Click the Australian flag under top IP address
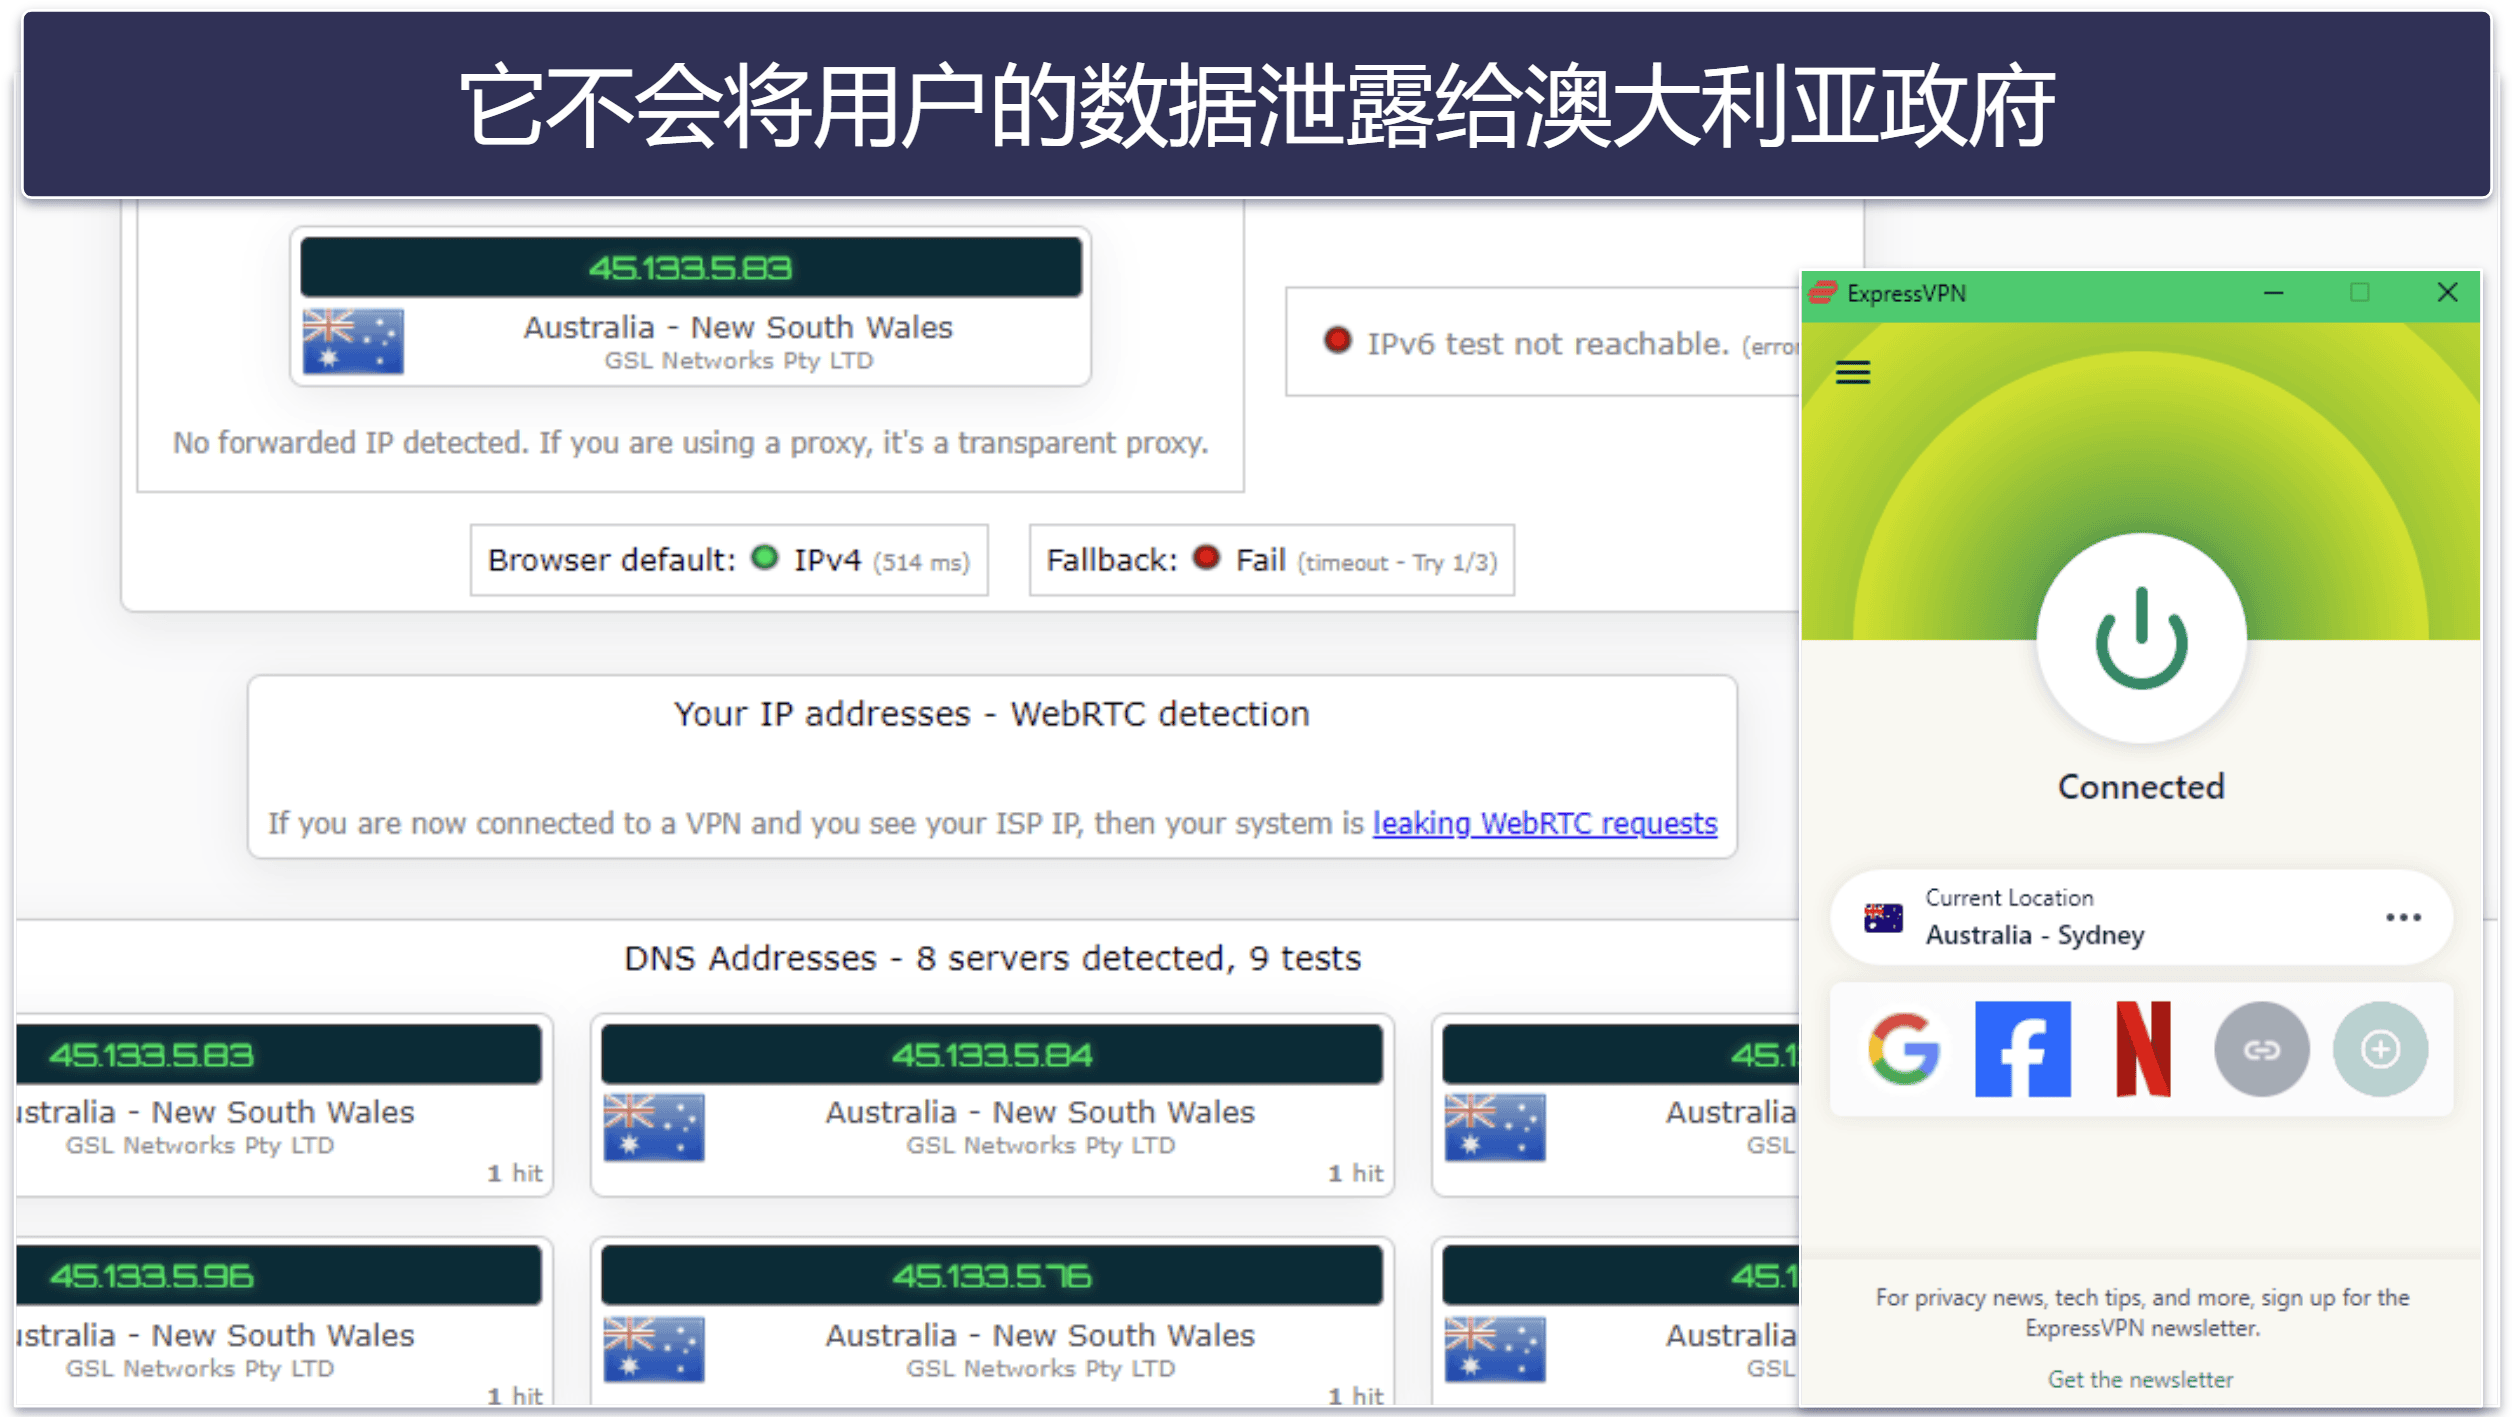The height and width of the screenshot is (1417, 2512). pos(353,341)
